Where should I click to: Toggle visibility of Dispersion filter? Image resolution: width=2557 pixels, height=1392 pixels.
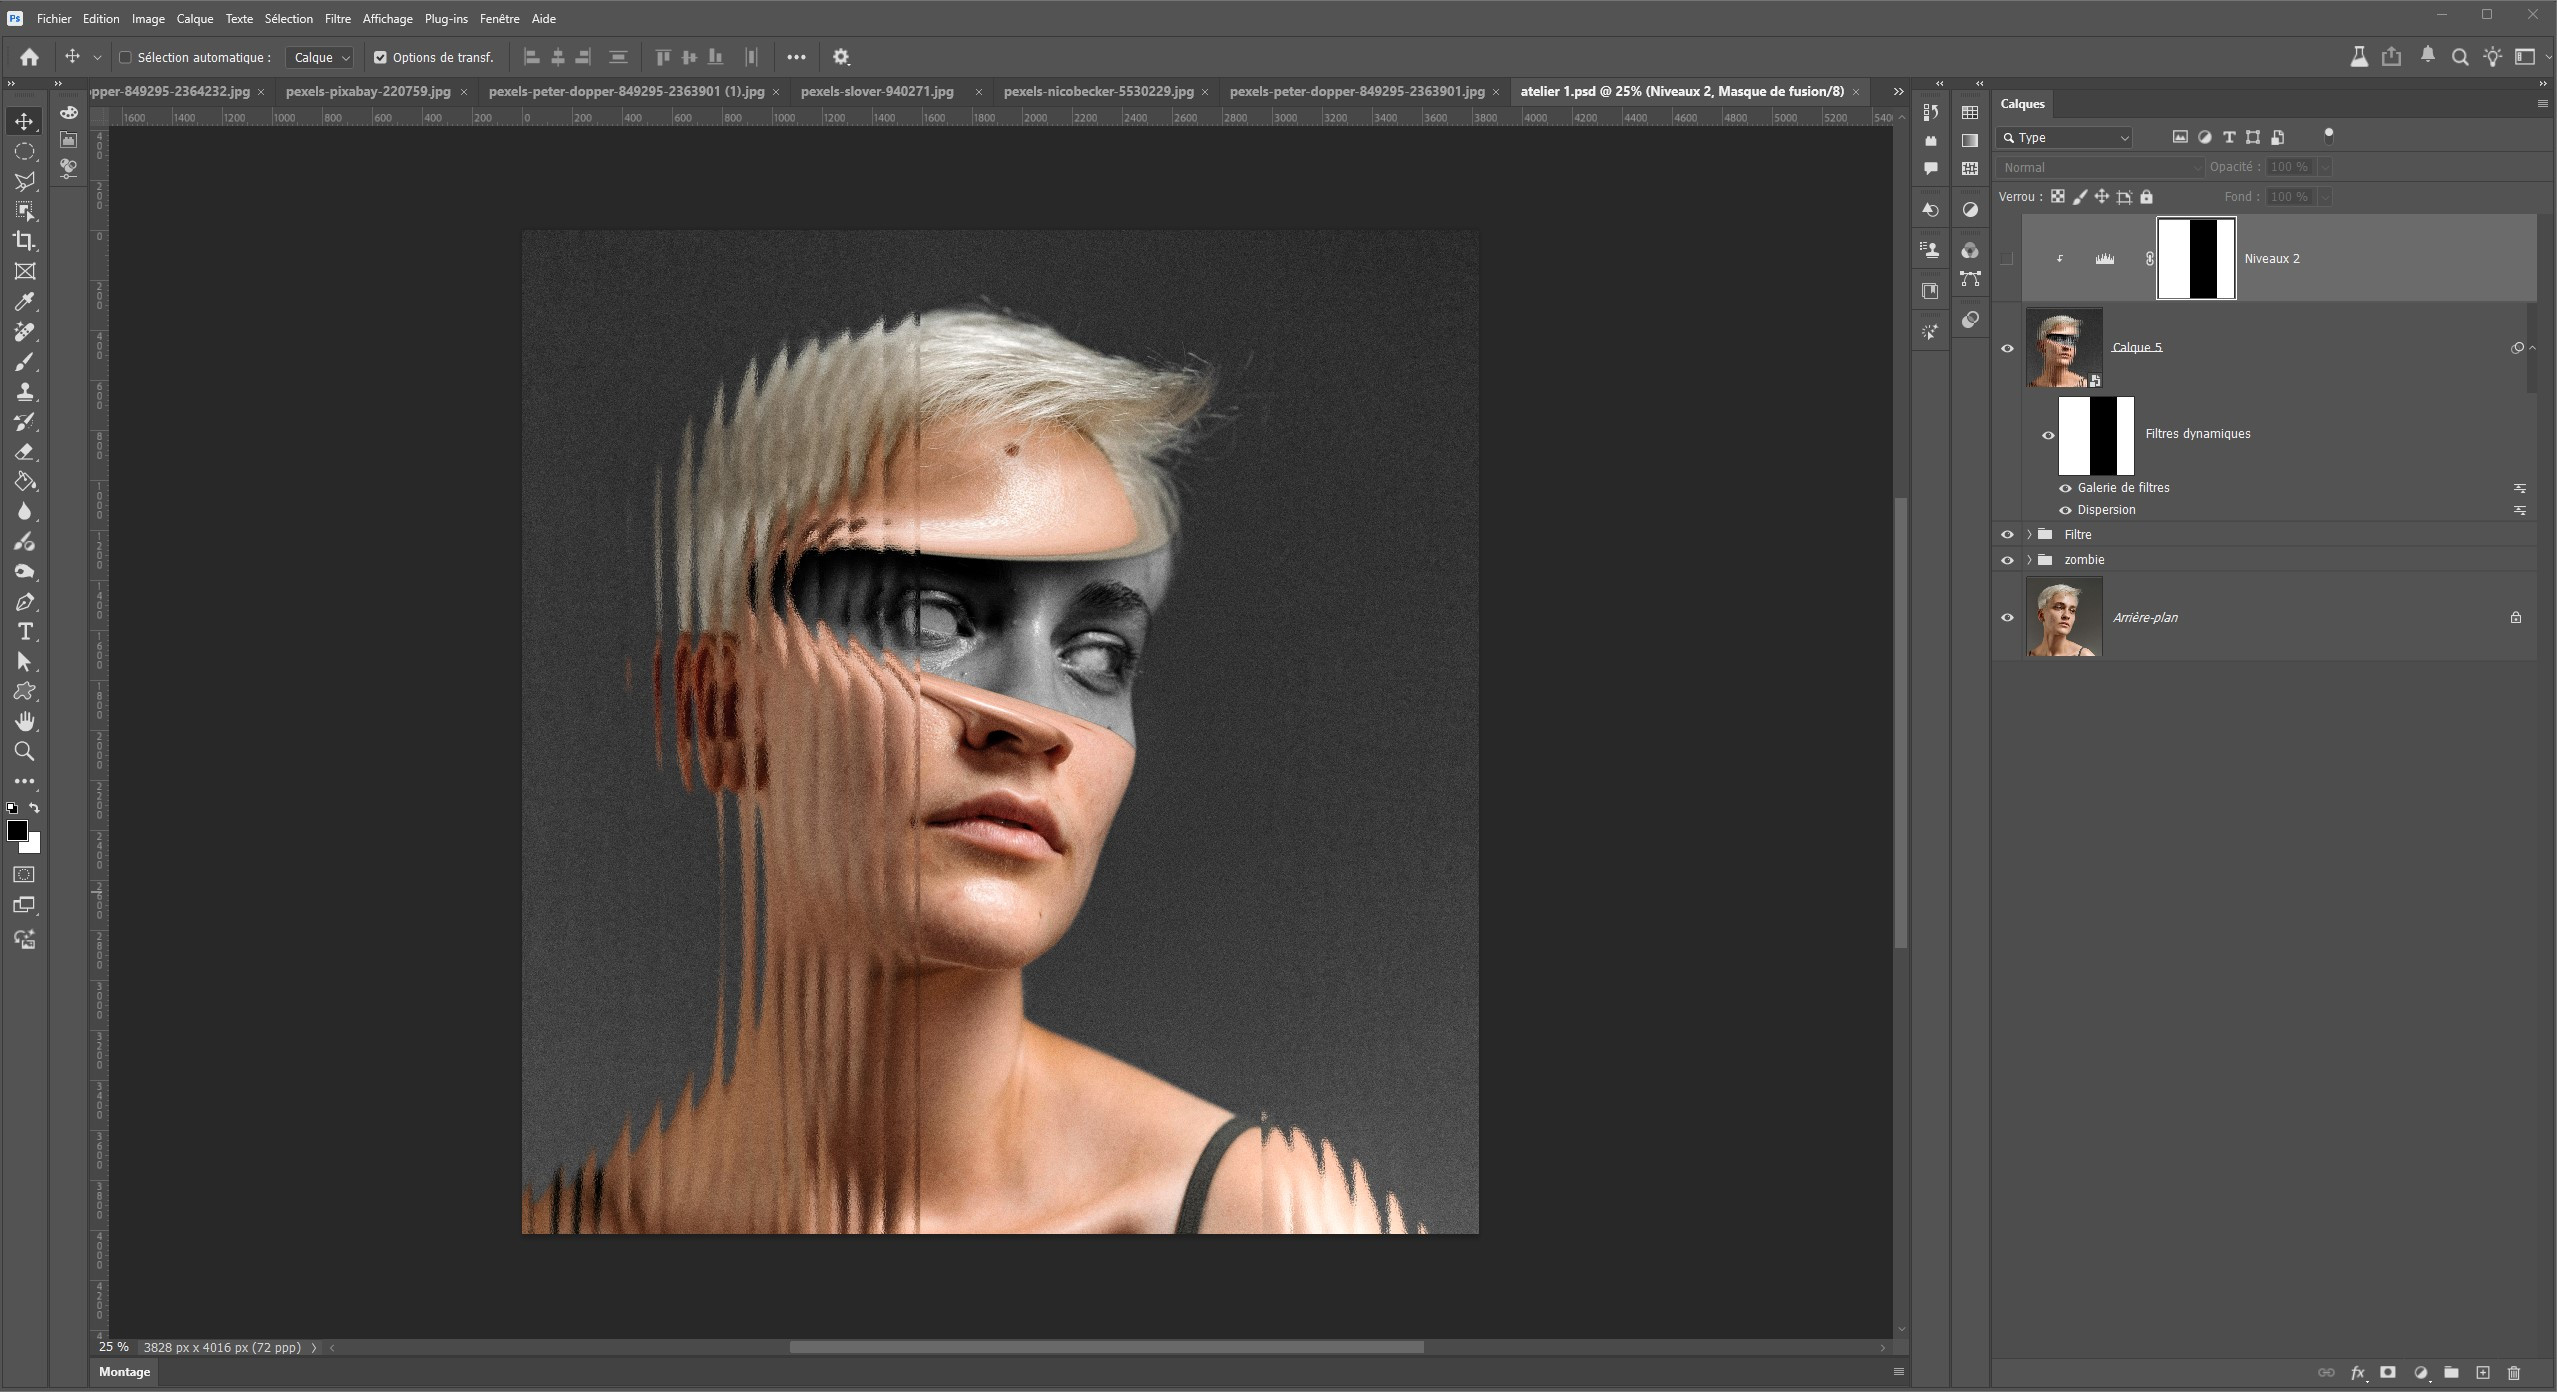[2065, 510]
